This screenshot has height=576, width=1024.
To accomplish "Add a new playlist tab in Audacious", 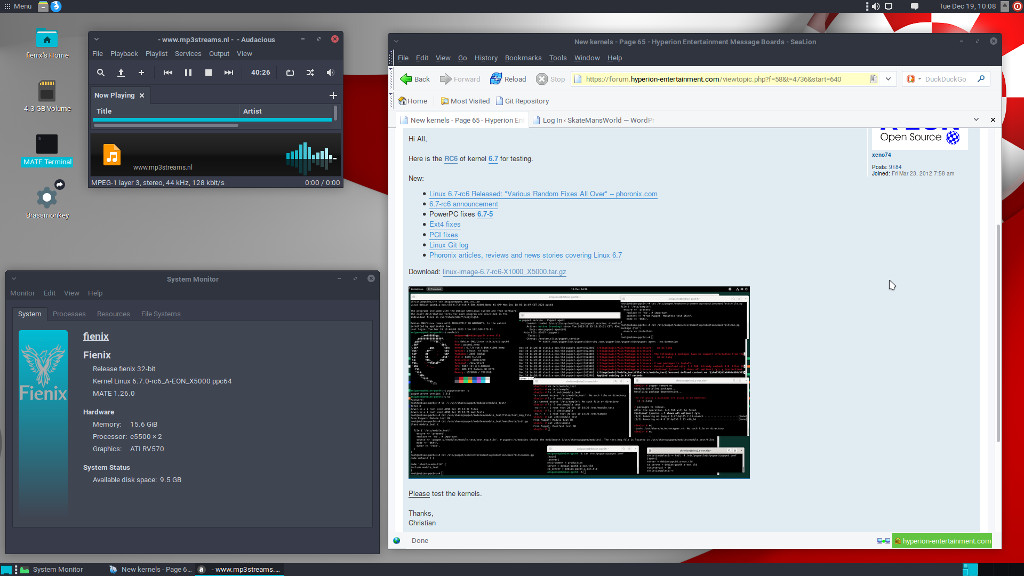I will [333, 95].
